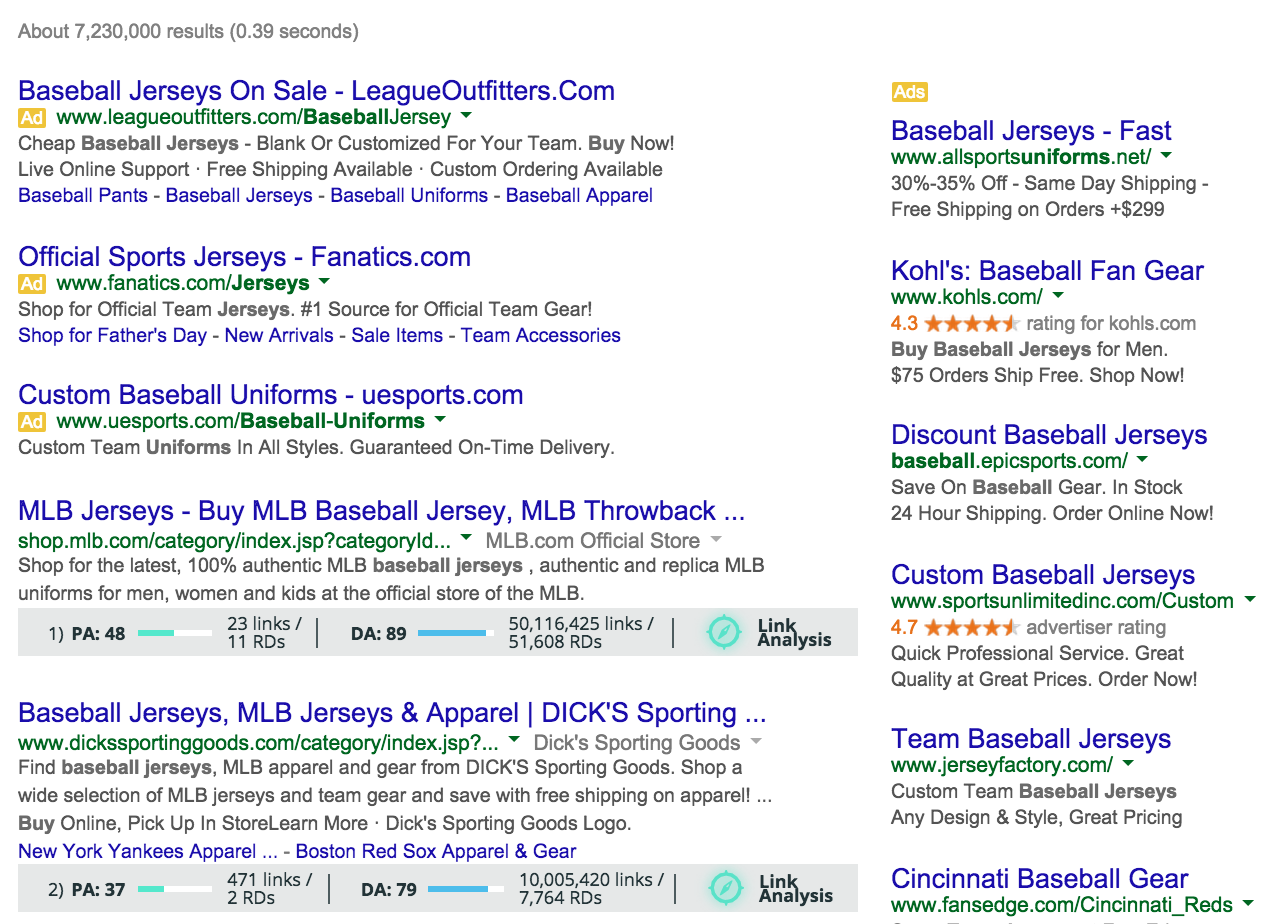The height and width of the screenshot is (924, 1266).
Task: Click the Ad badge beside leagueoutfitters.com URL
Action: point(32,118)
